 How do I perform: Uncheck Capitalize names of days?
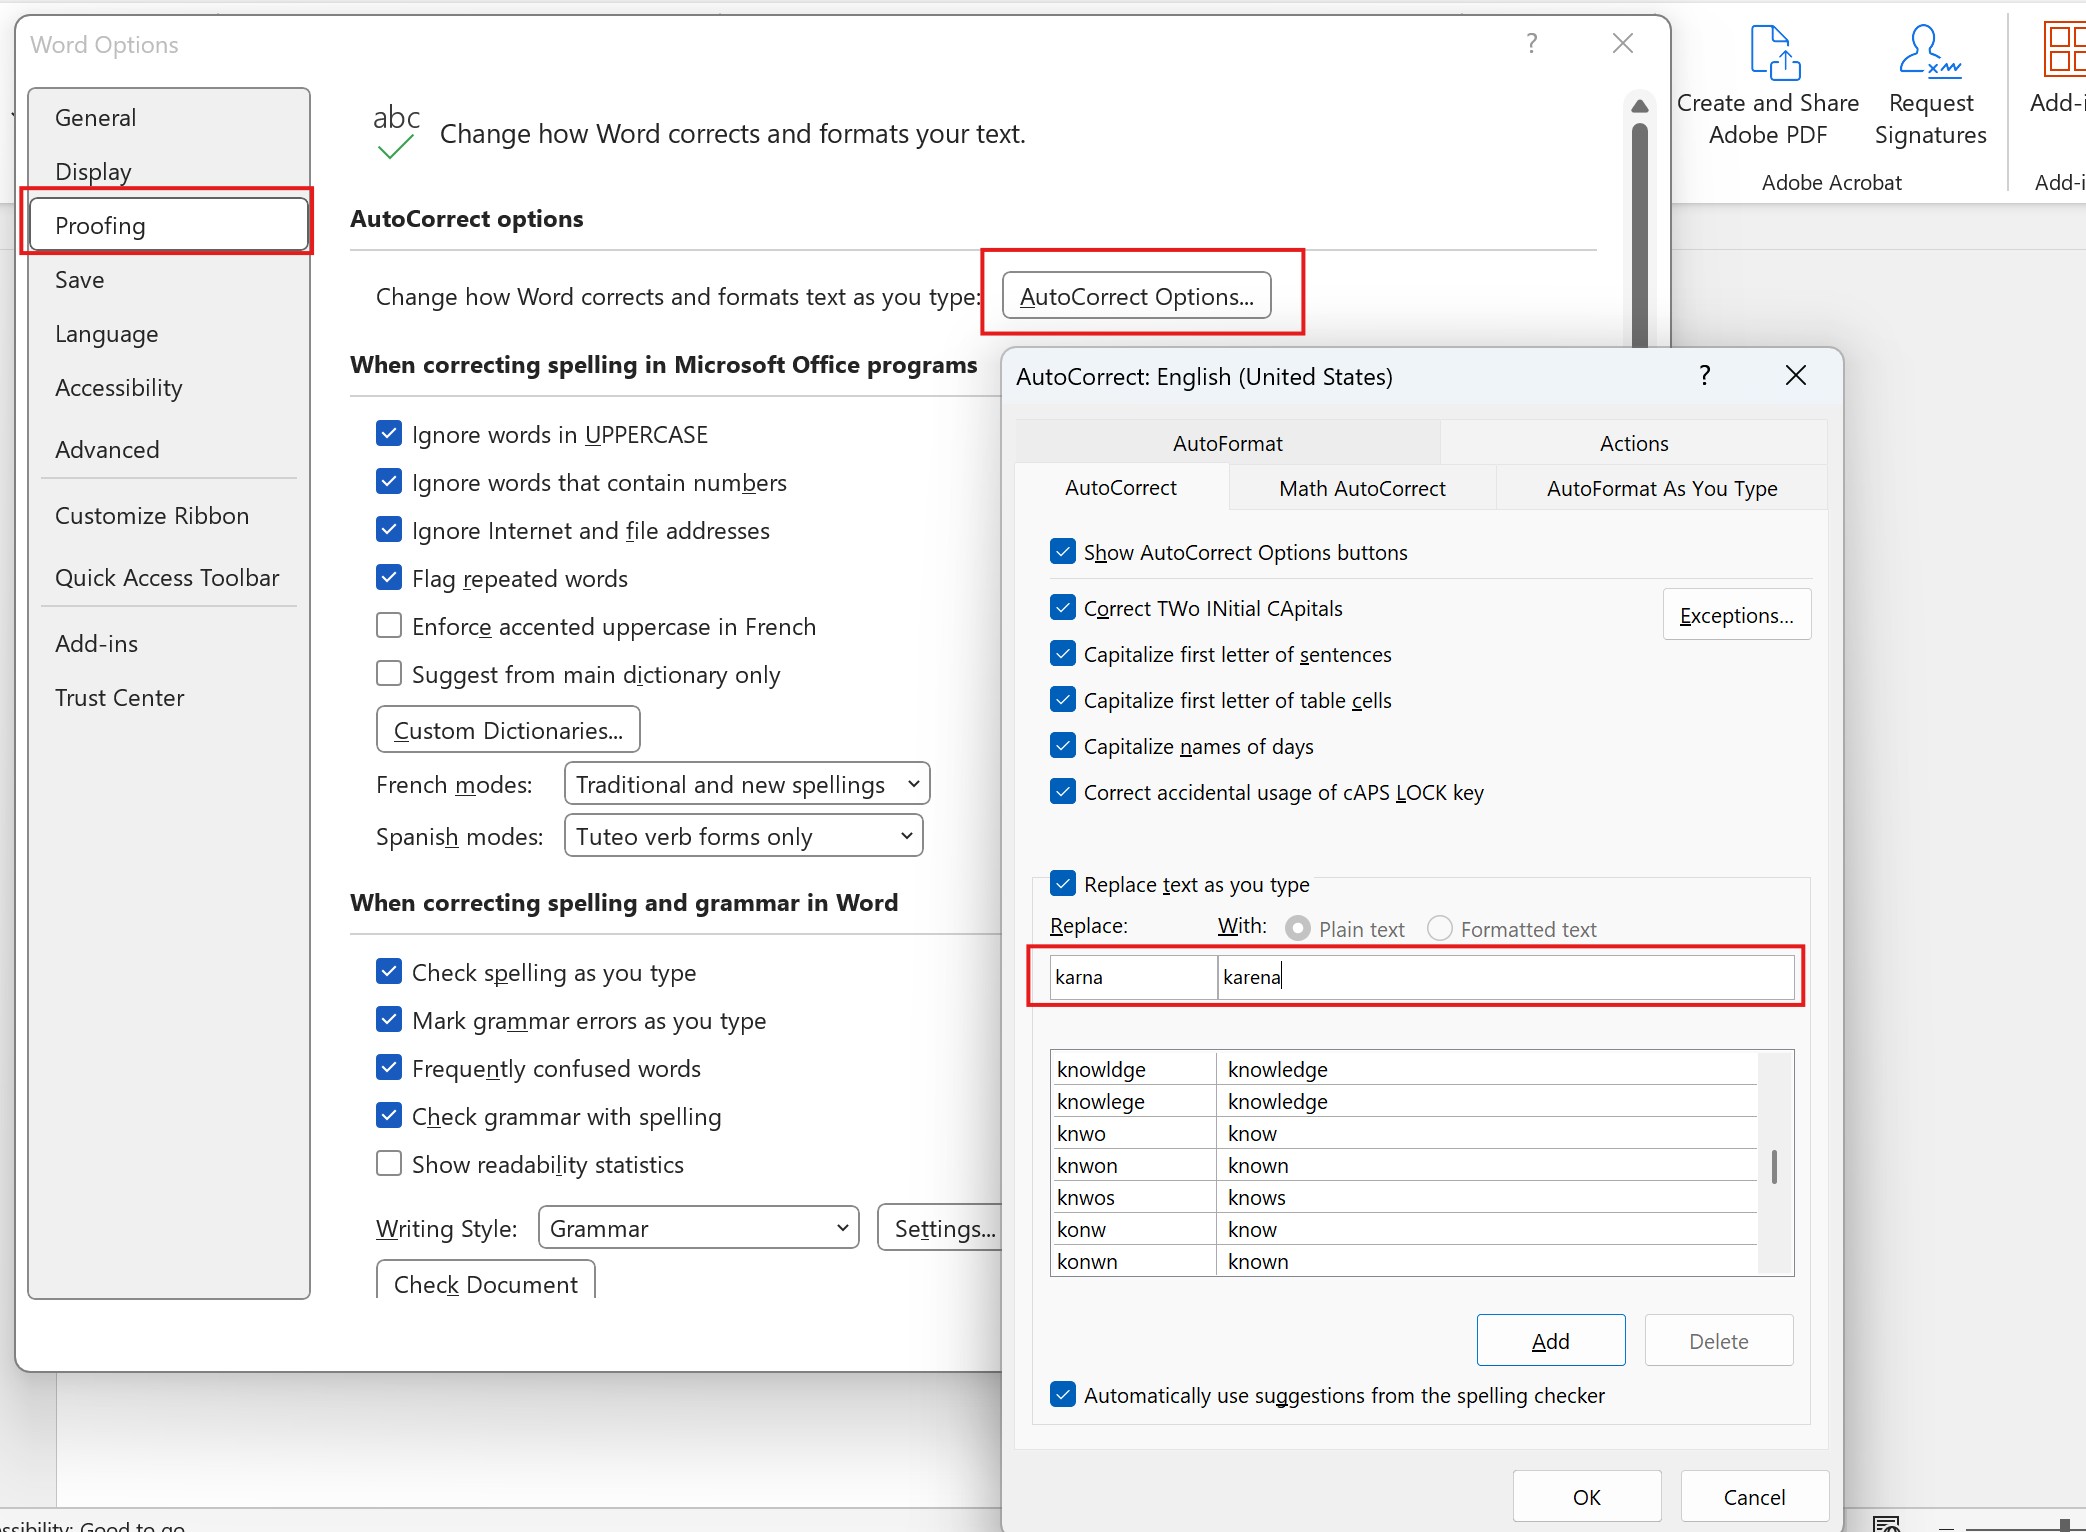click(x=1063, y=746)
